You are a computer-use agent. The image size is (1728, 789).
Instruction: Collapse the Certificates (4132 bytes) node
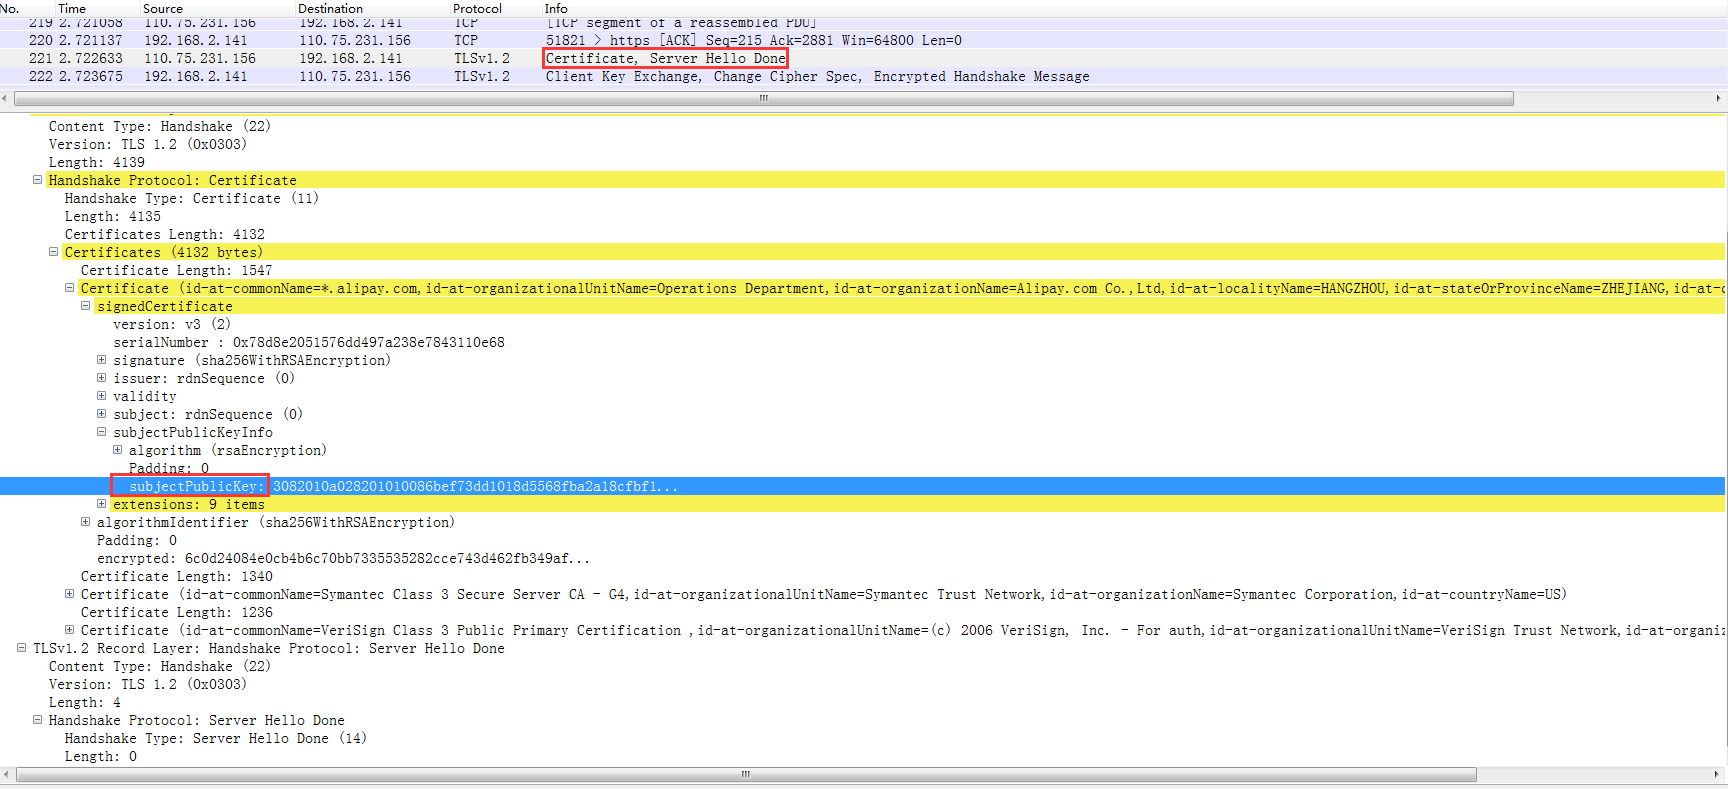(x=53, y=252)
